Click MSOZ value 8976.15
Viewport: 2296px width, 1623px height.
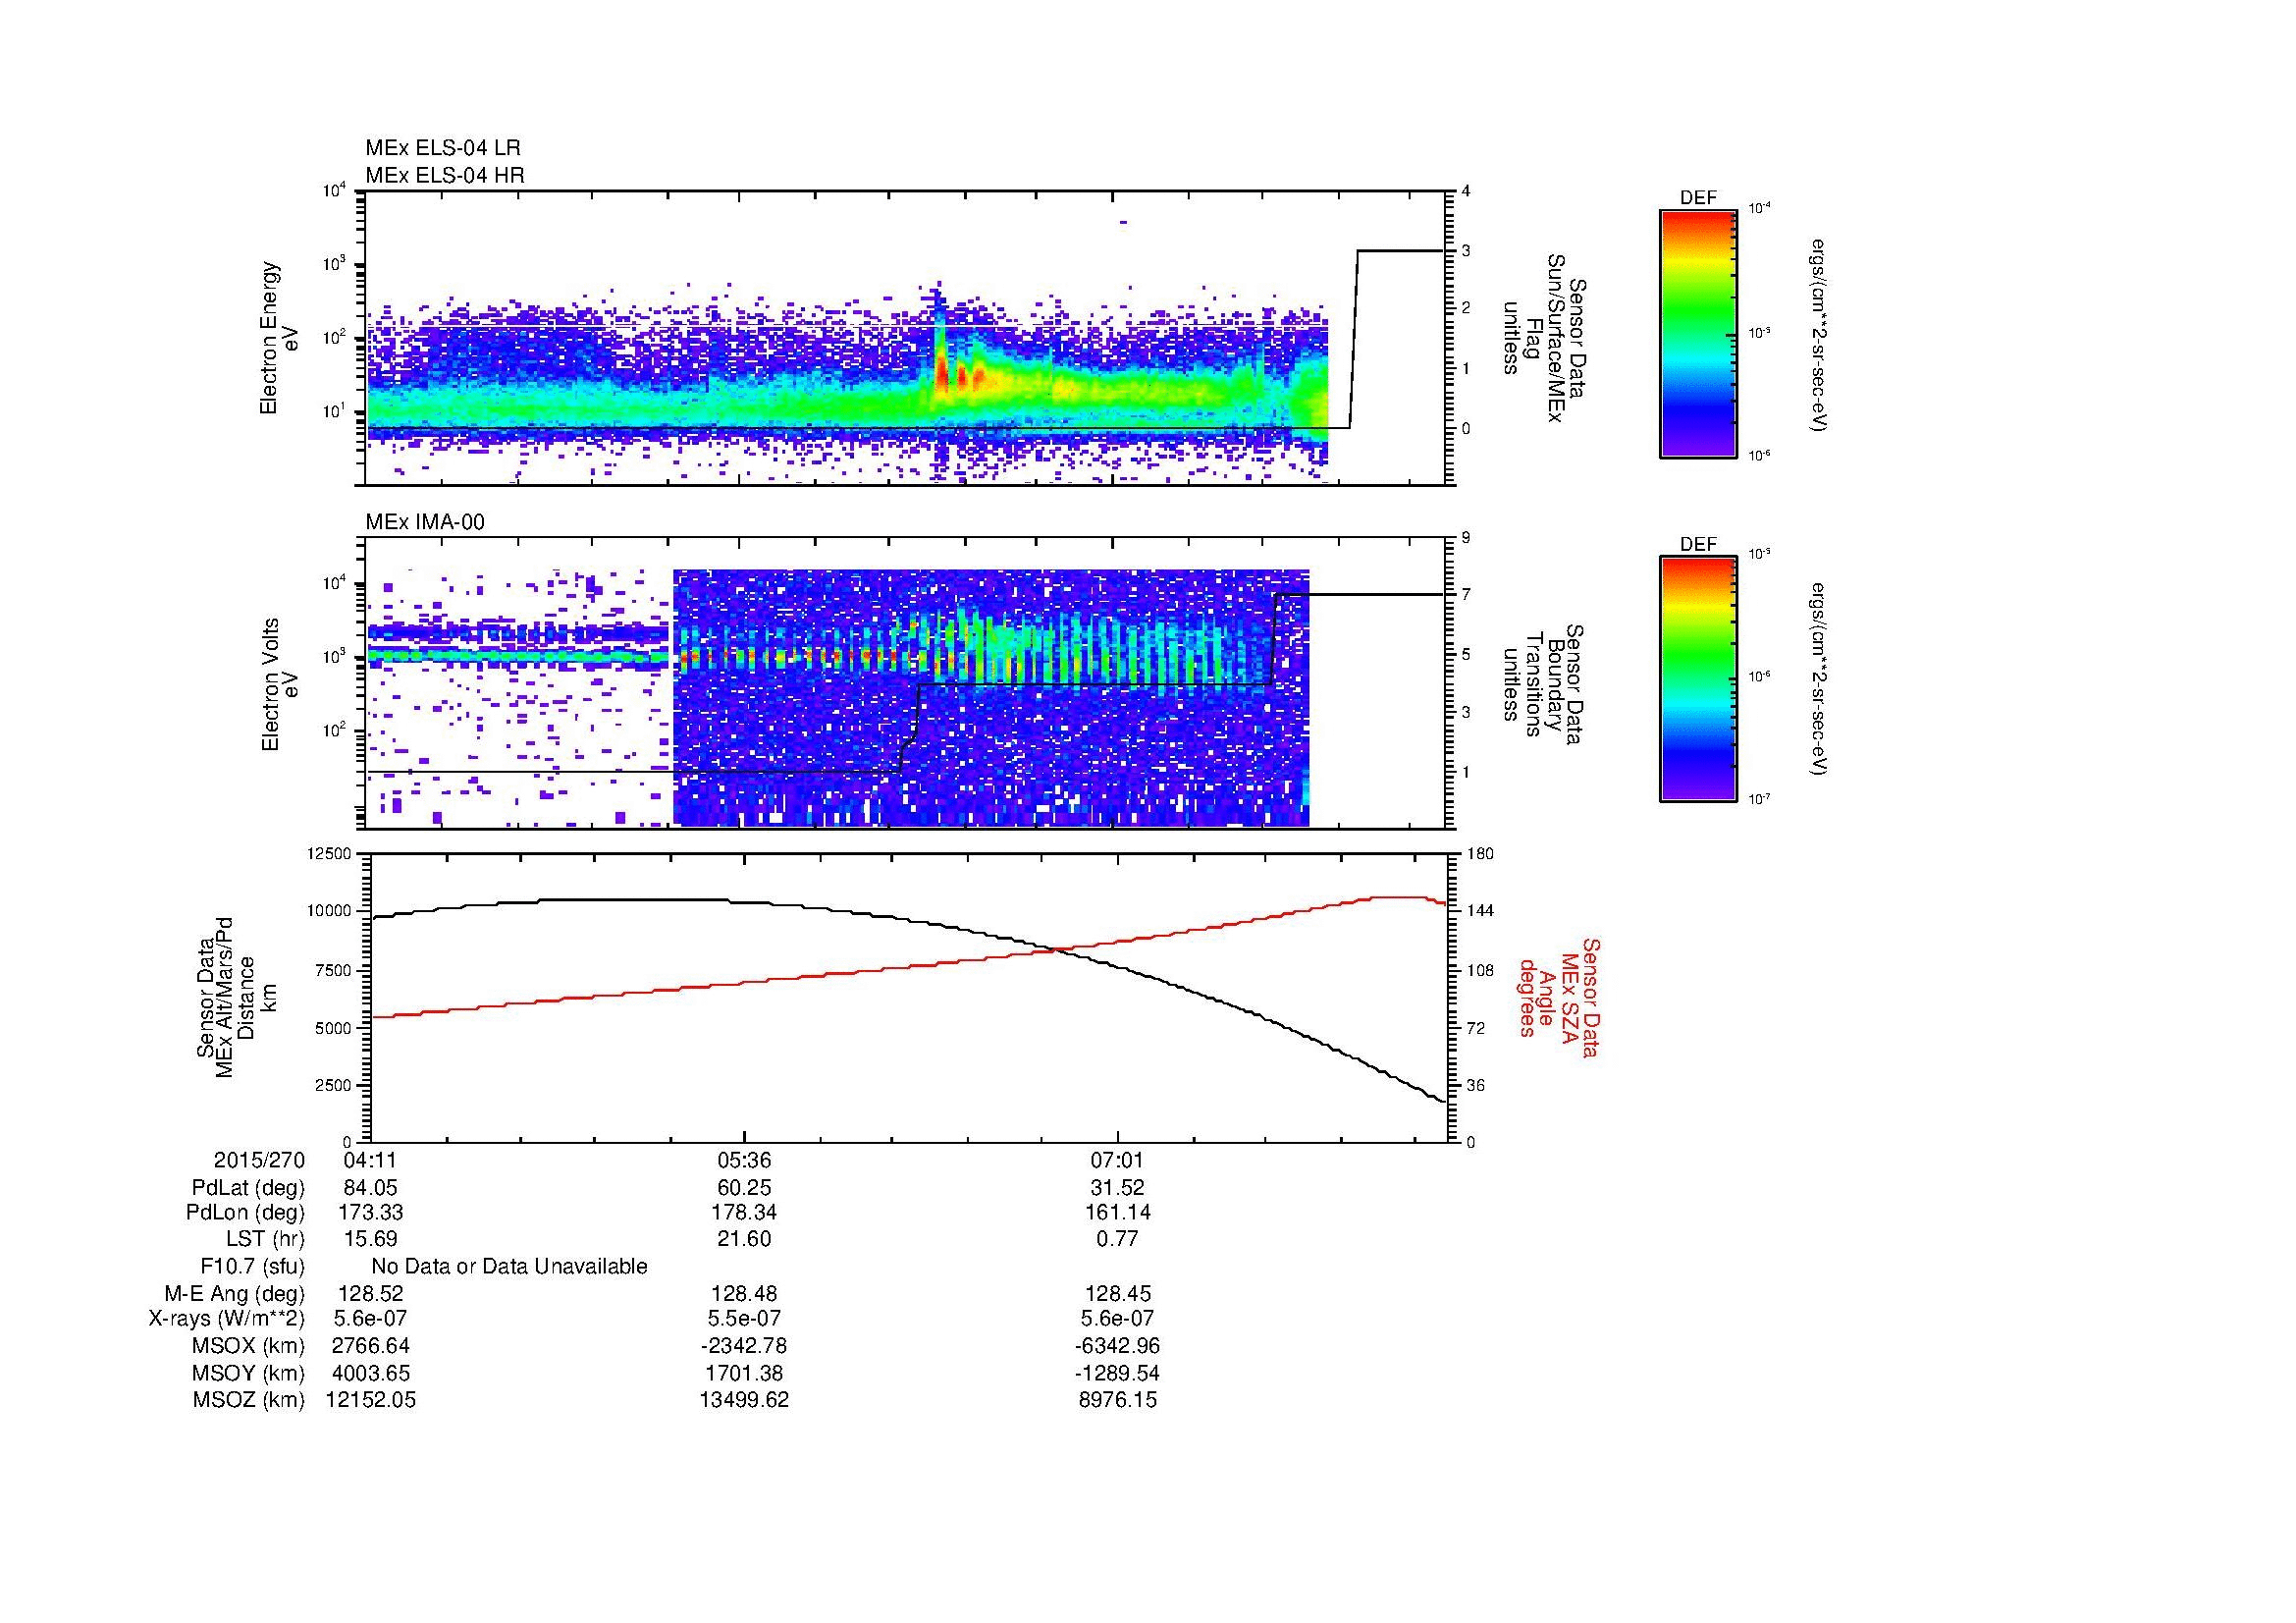pyautogui.click(x=1117, y=1400)
